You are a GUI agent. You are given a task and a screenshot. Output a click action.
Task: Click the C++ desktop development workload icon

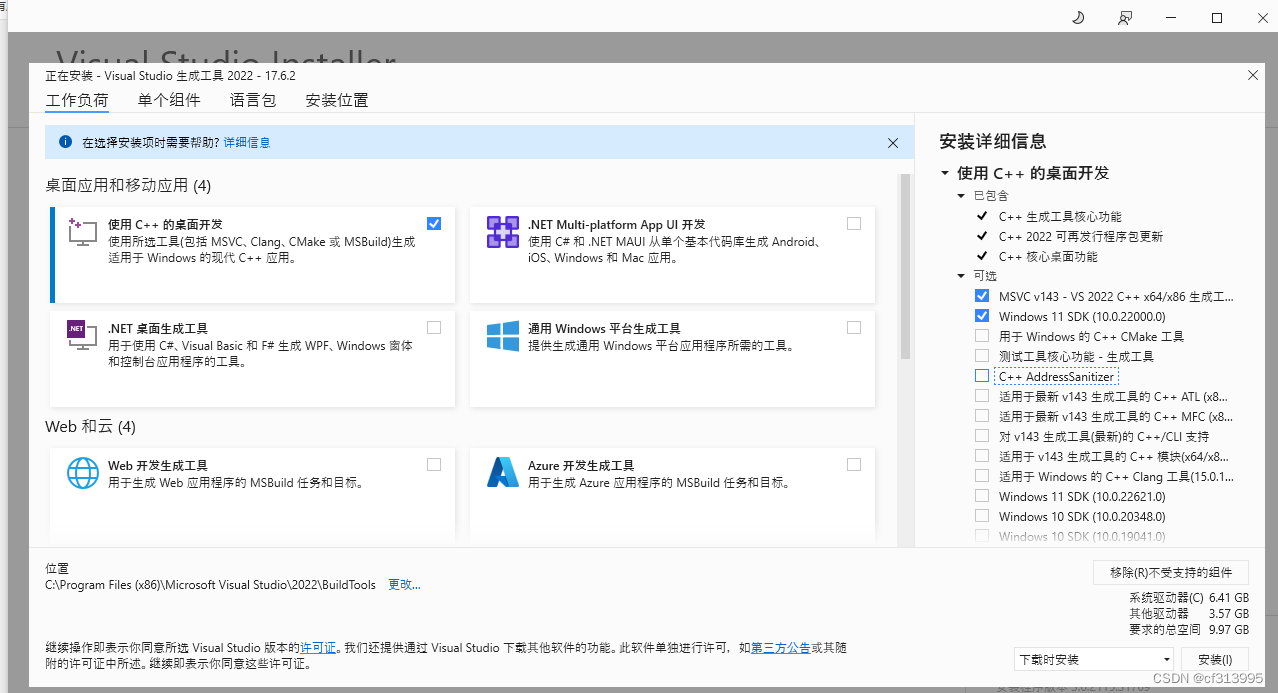(x=82, y=232)
